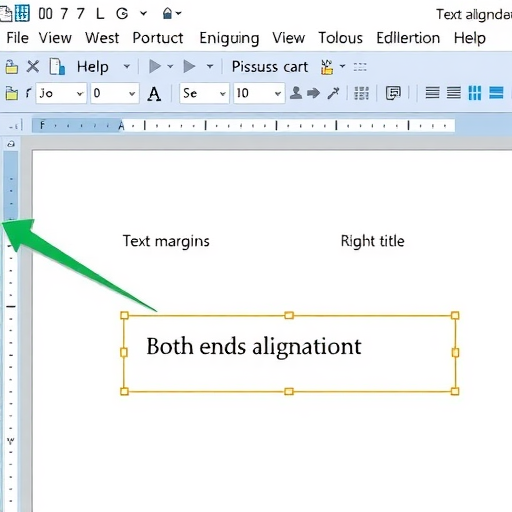Screen dimensions: 512x512
Task: Open the Tolous menu
Action: coord(340,38)
